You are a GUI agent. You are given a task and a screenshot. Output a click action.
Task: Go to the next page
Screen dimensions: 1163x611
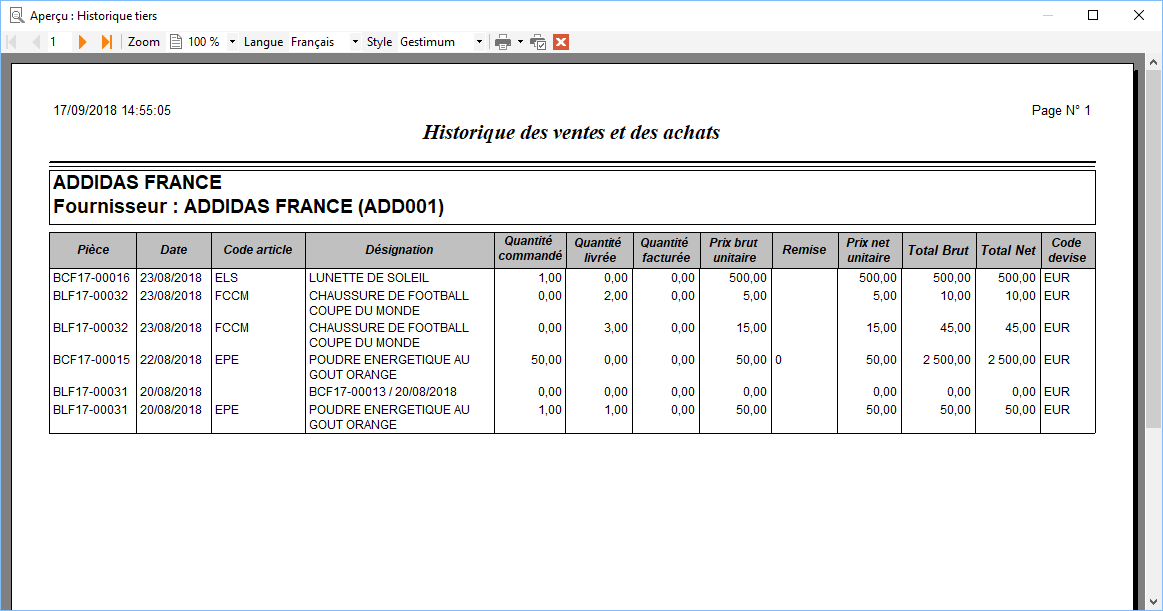pyautogui.click(x=82, y=42)
